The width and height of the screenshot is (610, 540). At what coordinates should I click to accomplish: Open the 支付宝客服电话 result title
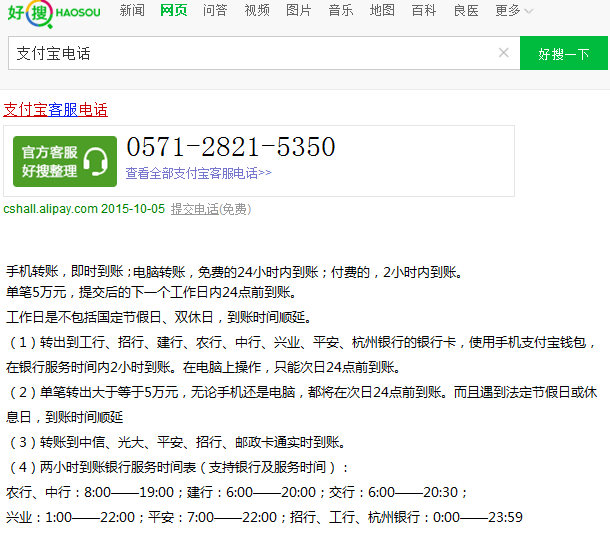click(56, 110)
